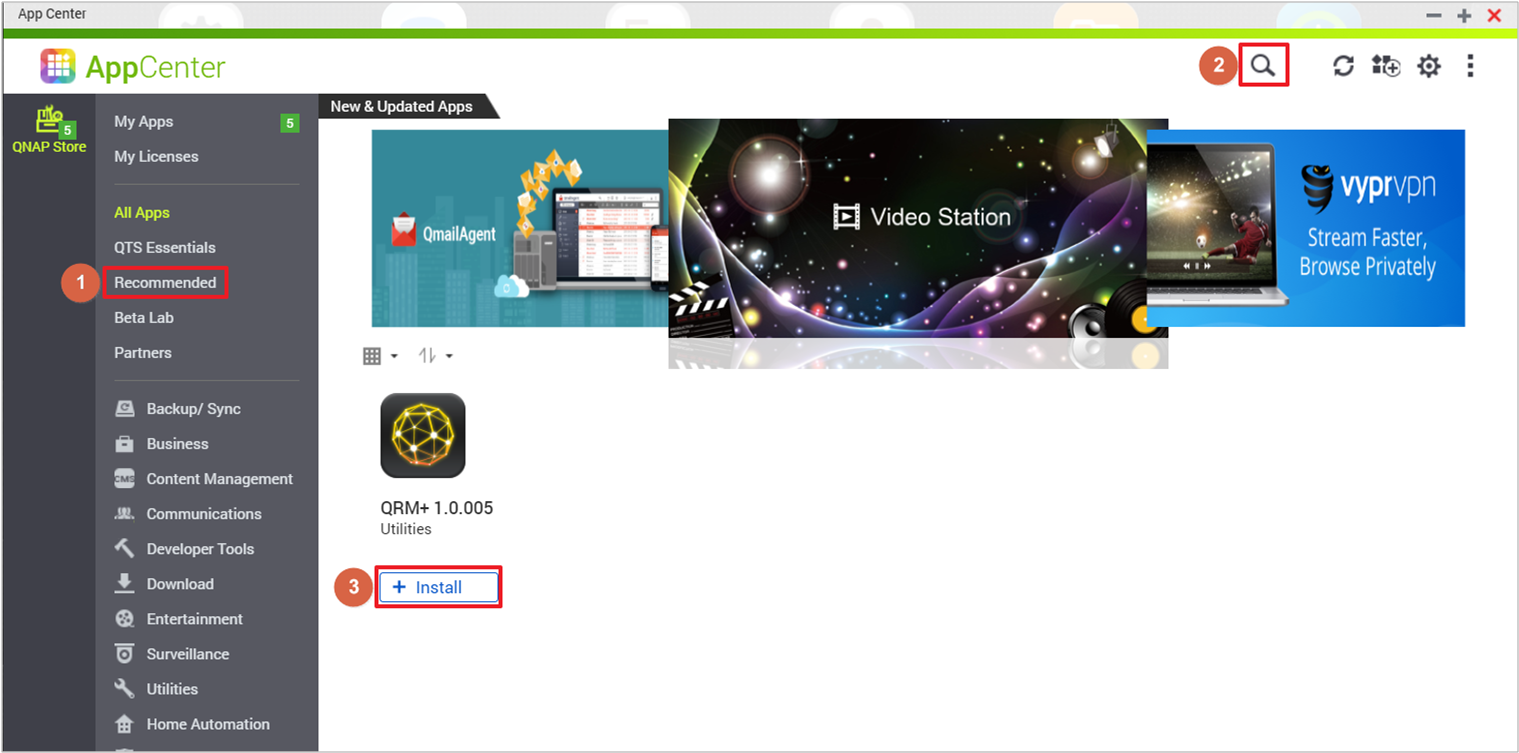Choose the Surveillance category

187,654
